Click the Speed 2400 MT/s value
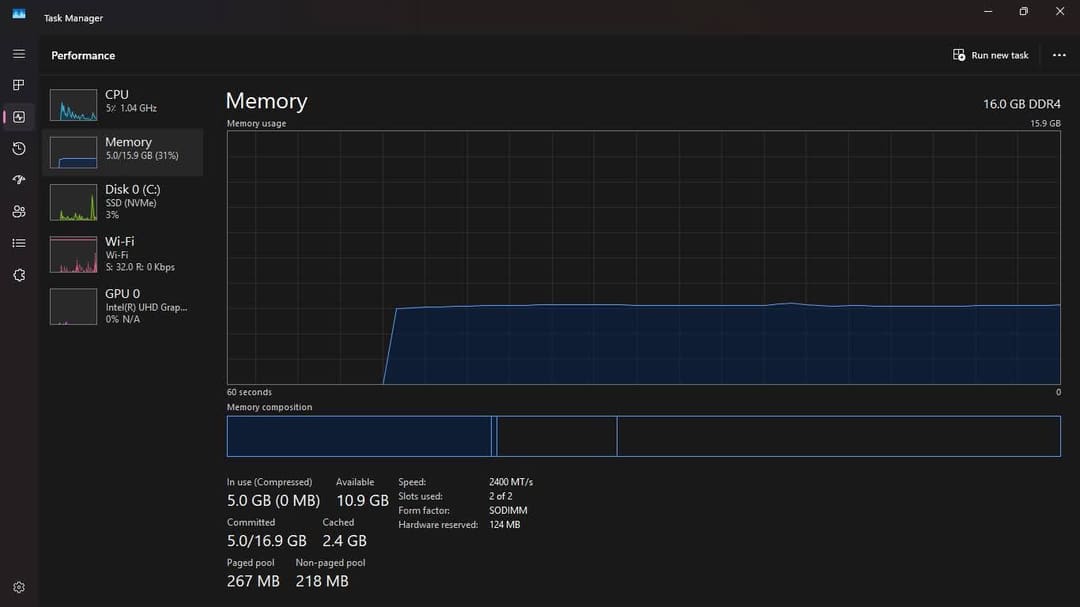Screen dimensions: 1080x607 [x=511, y=482]
